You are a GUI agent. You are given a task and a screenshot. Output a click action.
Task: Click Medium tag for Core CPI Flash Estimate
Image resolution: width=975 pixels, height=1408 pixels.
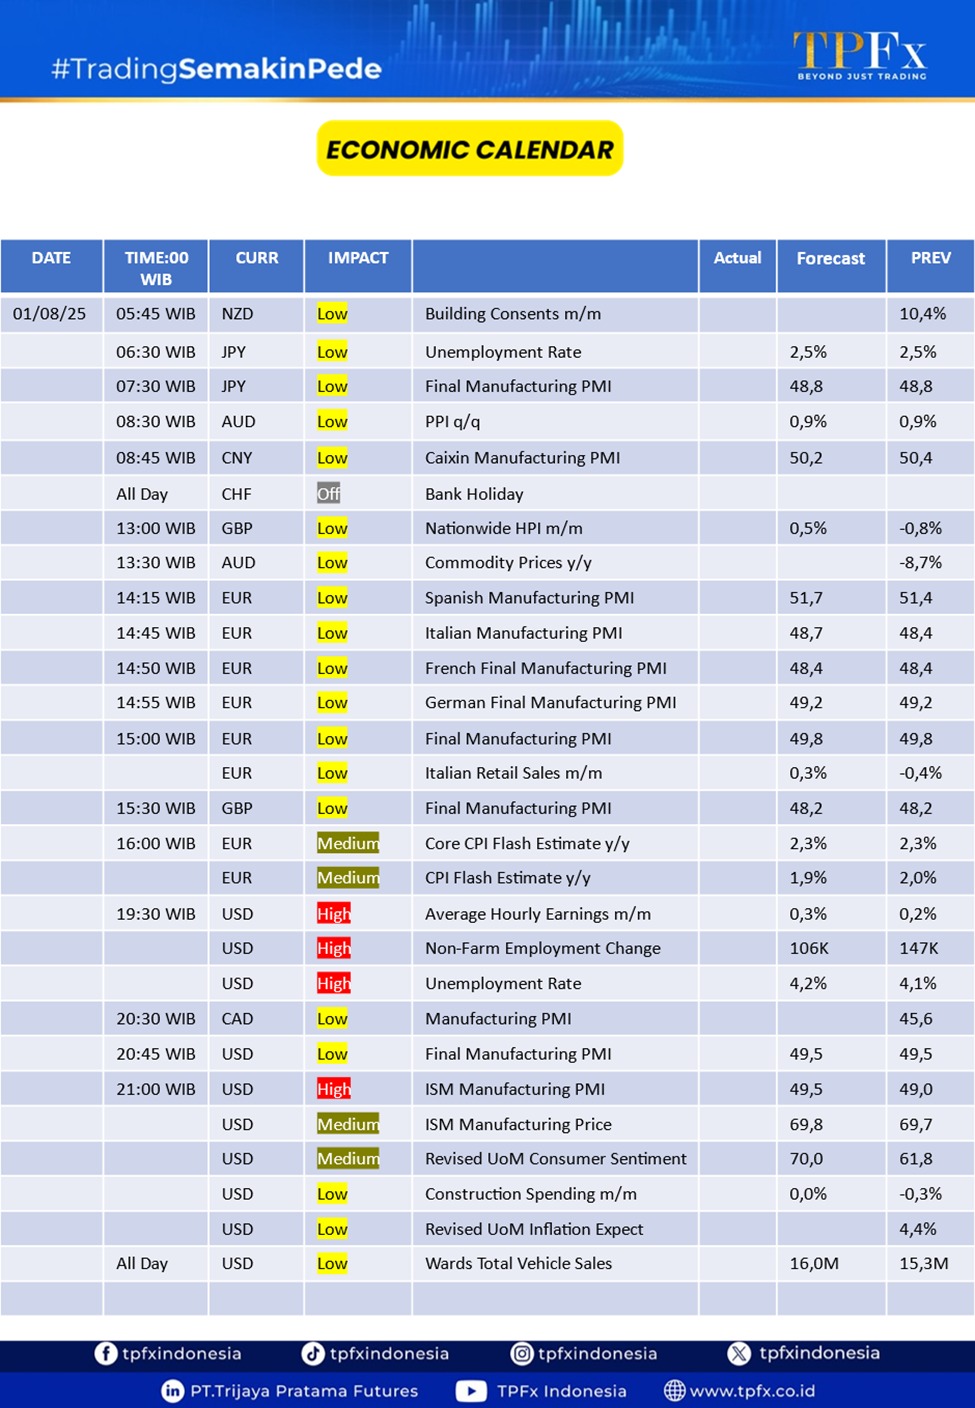point(347,843)
